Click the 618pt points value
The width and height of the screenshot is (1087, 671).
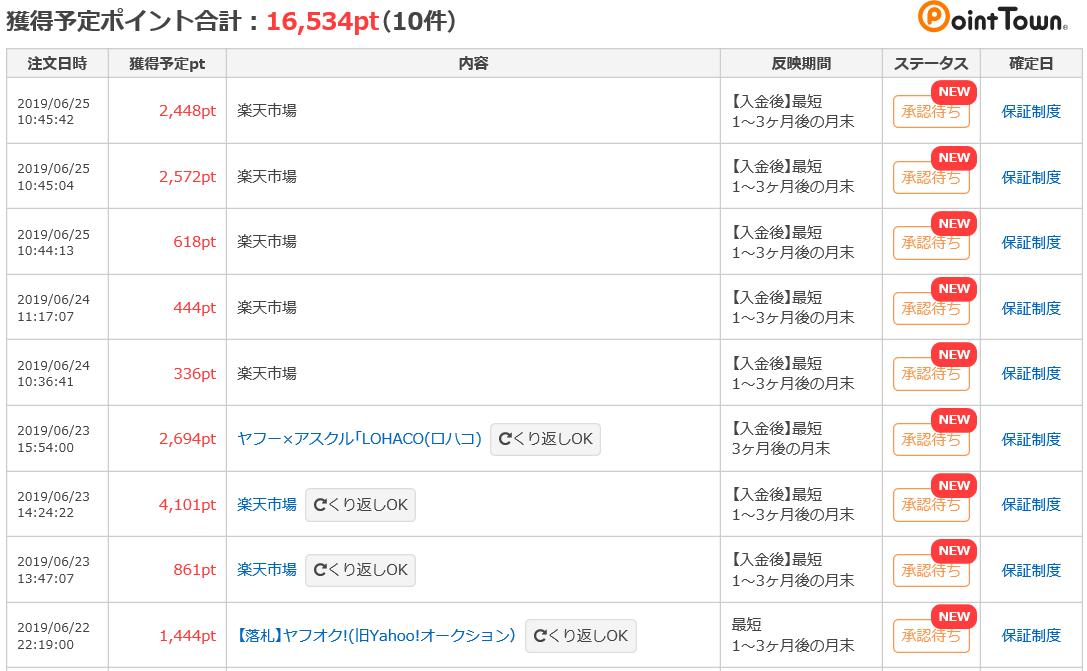[x=195, y=242]
